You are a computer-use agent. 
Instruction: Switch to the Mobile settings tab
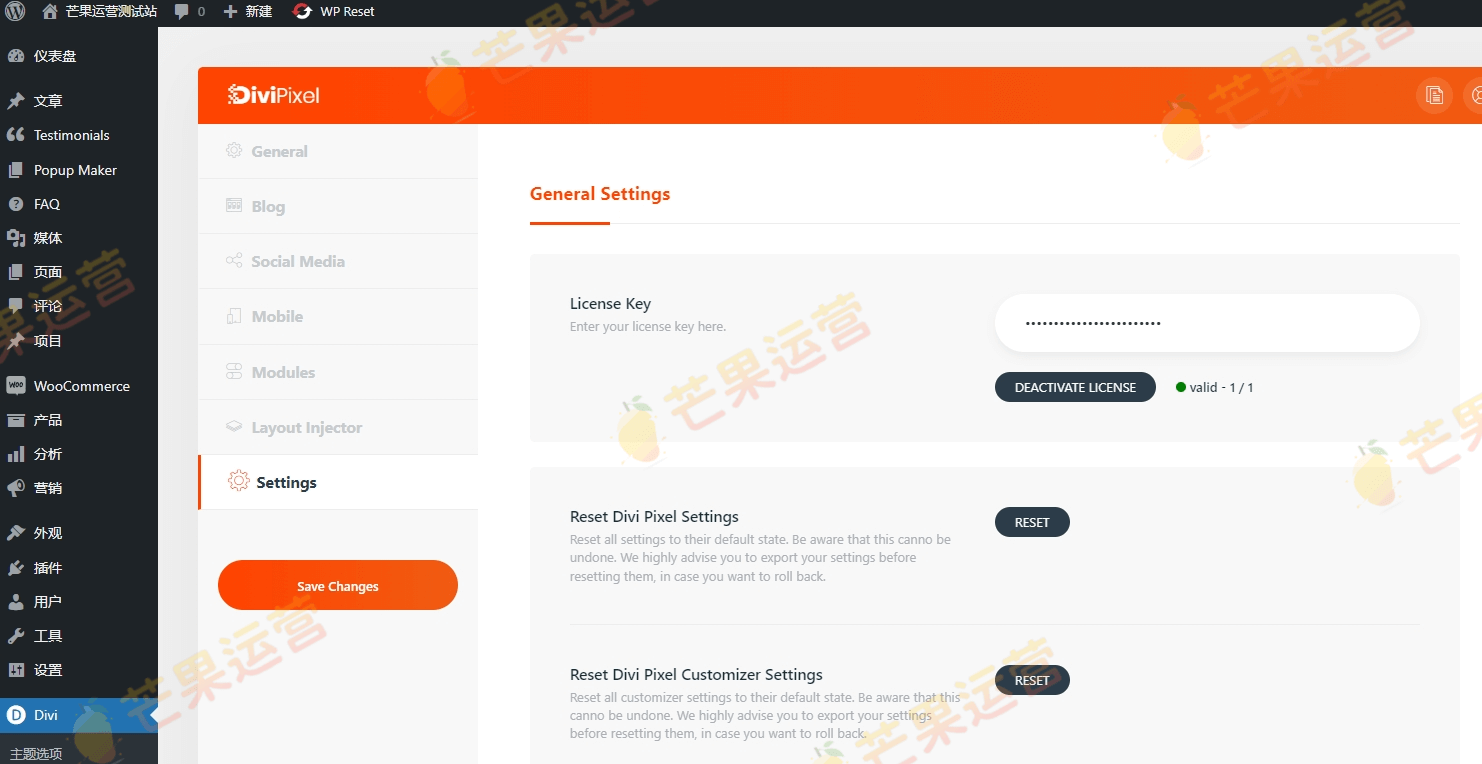[277, 316]
